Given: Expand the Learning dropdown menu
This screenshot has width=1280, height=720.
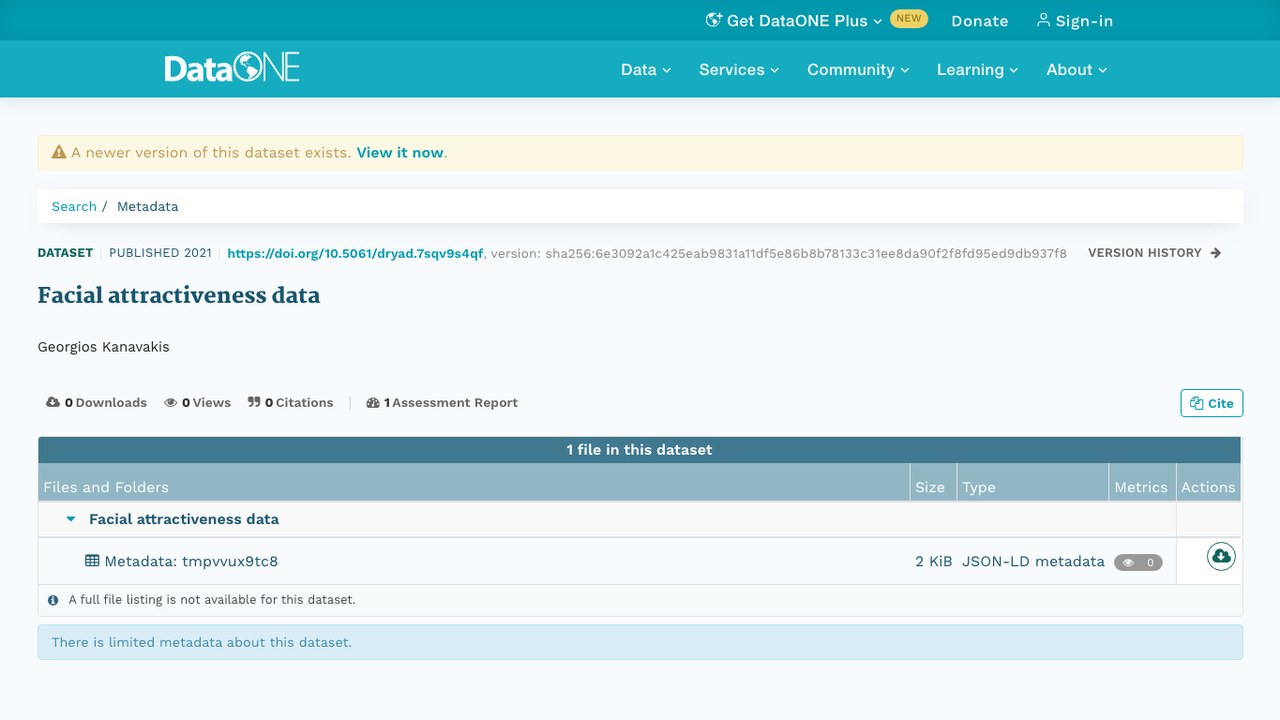Looking at the screenshot, I should 977,69.
